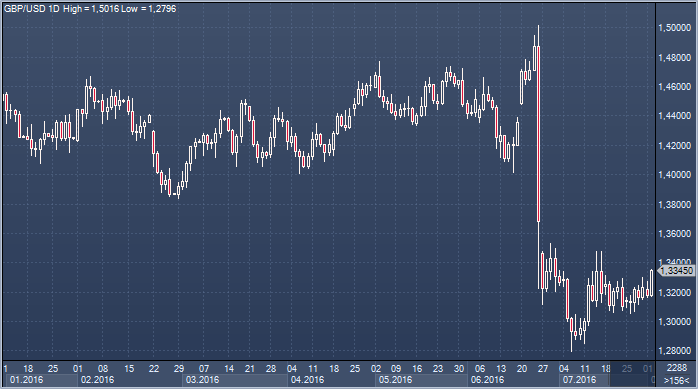Click the 1,38000 price axis label
This screenshot has width=698, height=389.
click(674, 204)
